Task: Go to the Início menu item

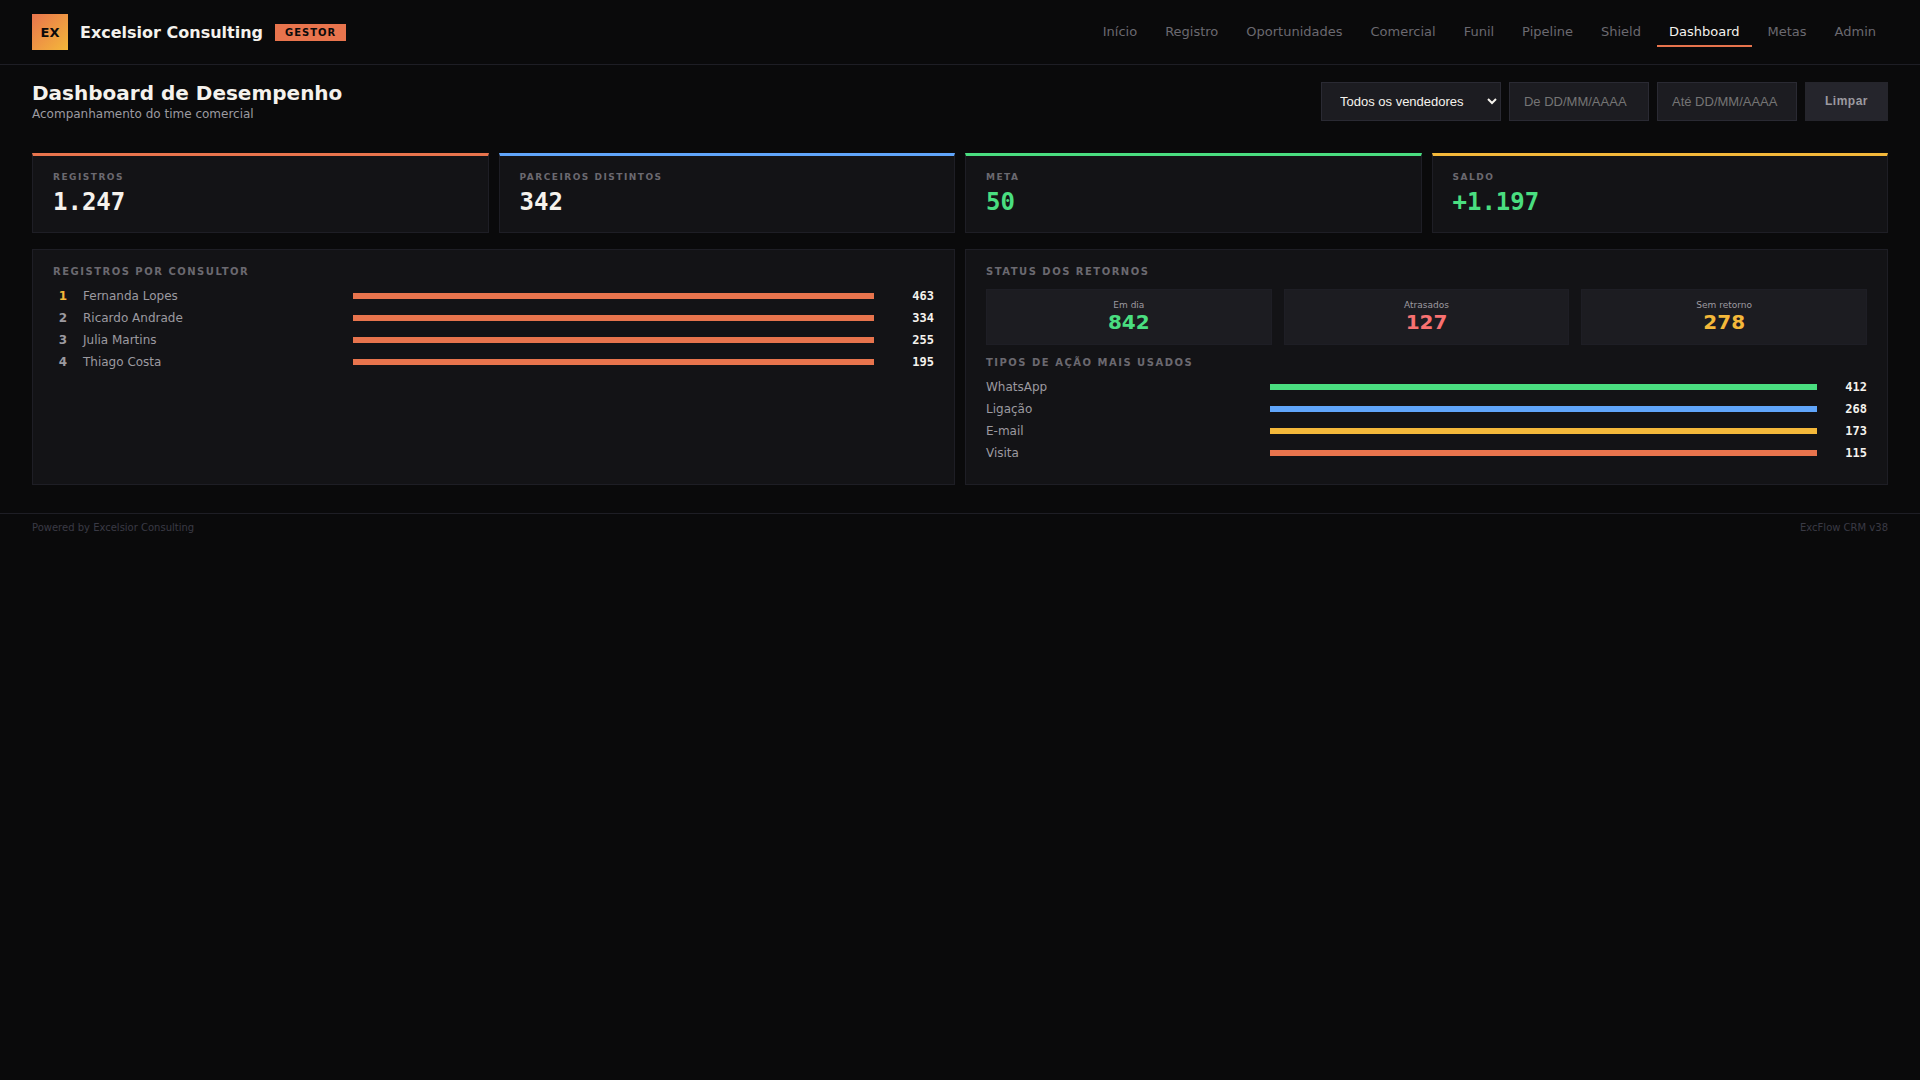Action: (1119, 32)
